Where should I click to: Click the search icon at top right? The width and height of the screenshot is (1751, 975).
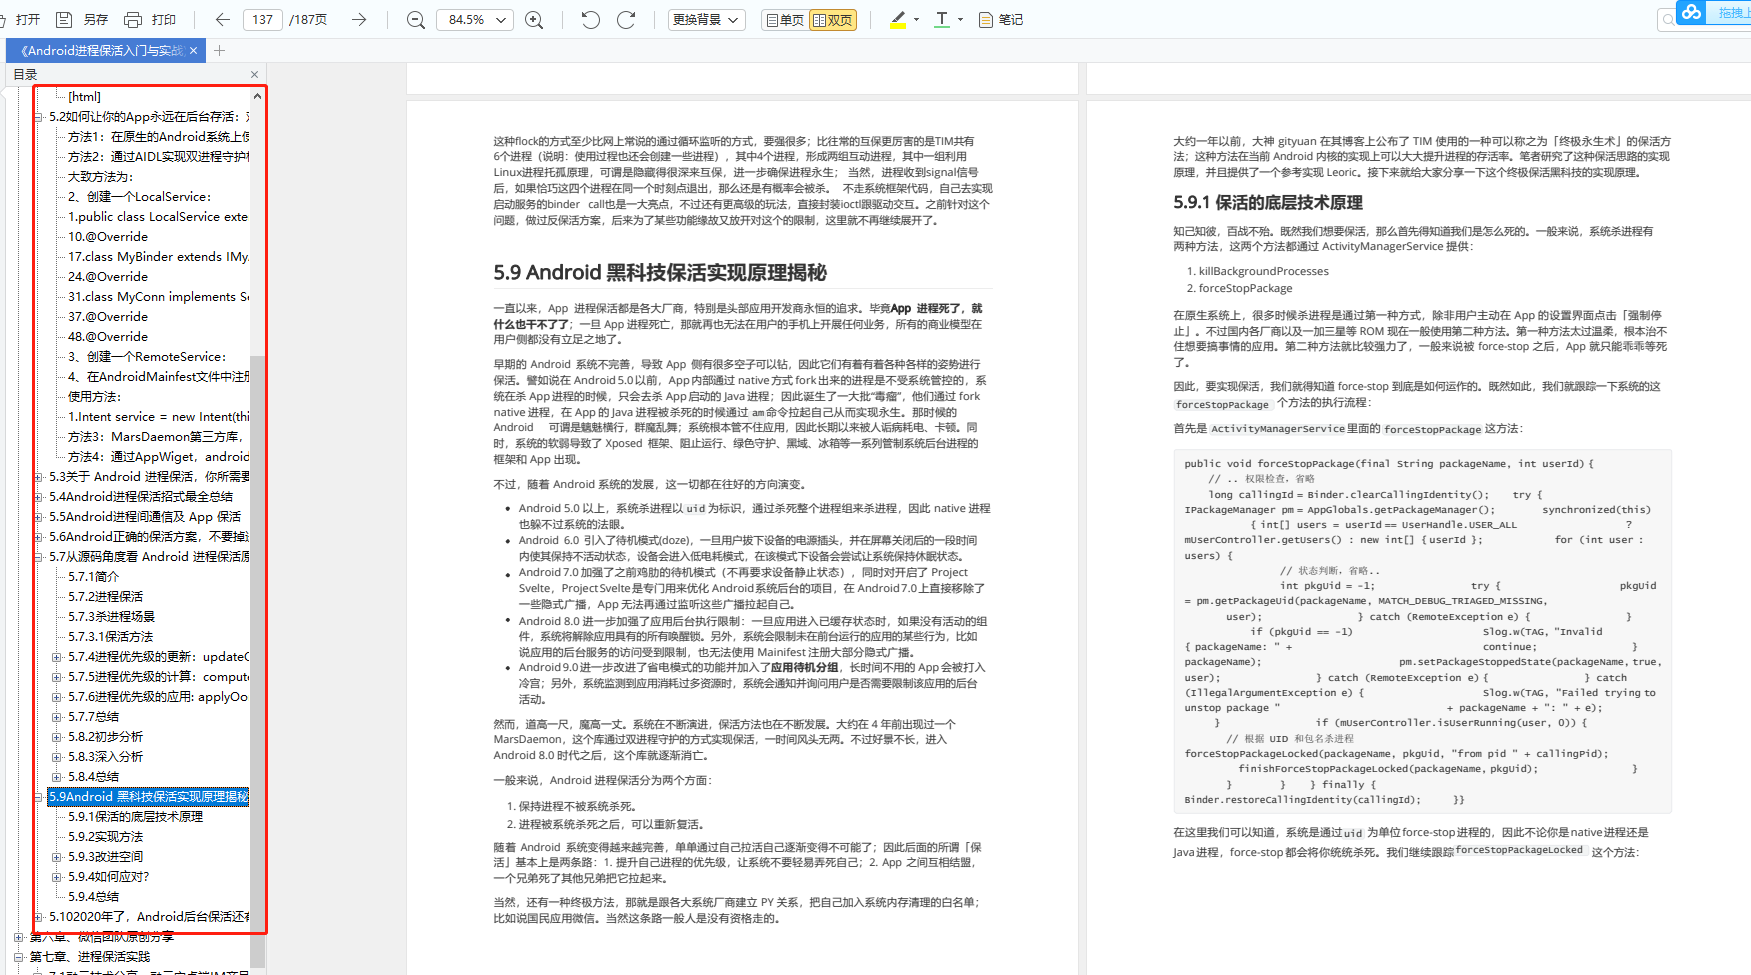[x=1667, y=19]
